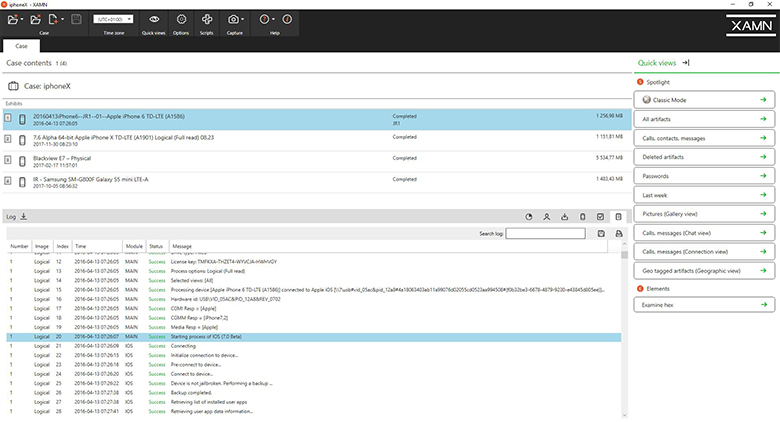
Task: Sort log by Number column header
Action: click(x=19, y=246)
